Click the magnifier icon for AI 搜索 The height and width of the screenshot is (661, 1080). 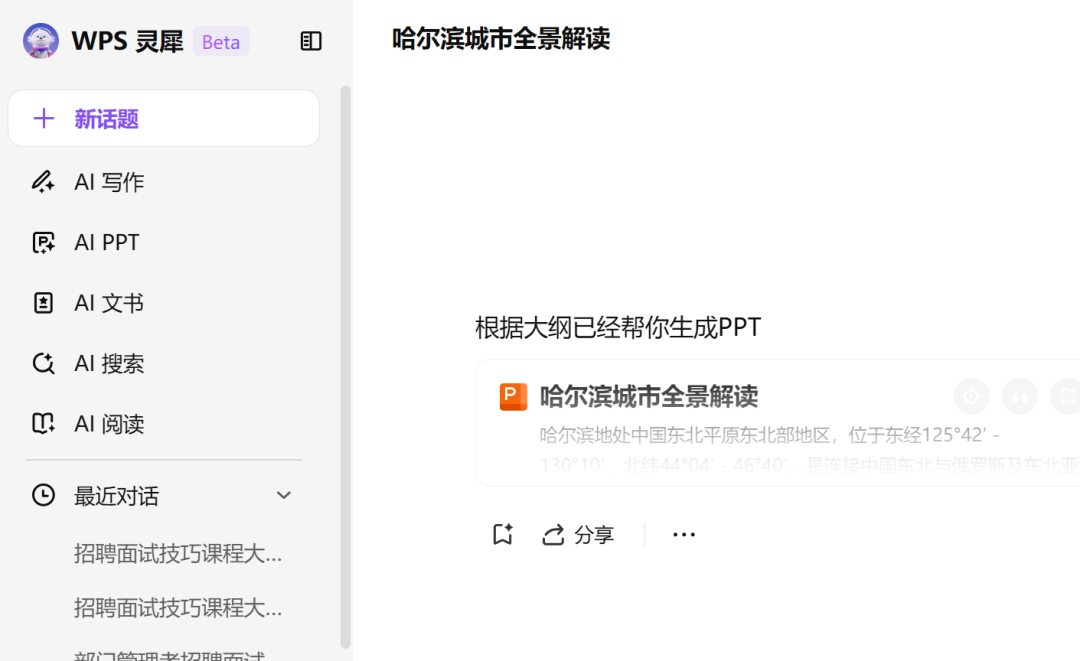[43, 363]
